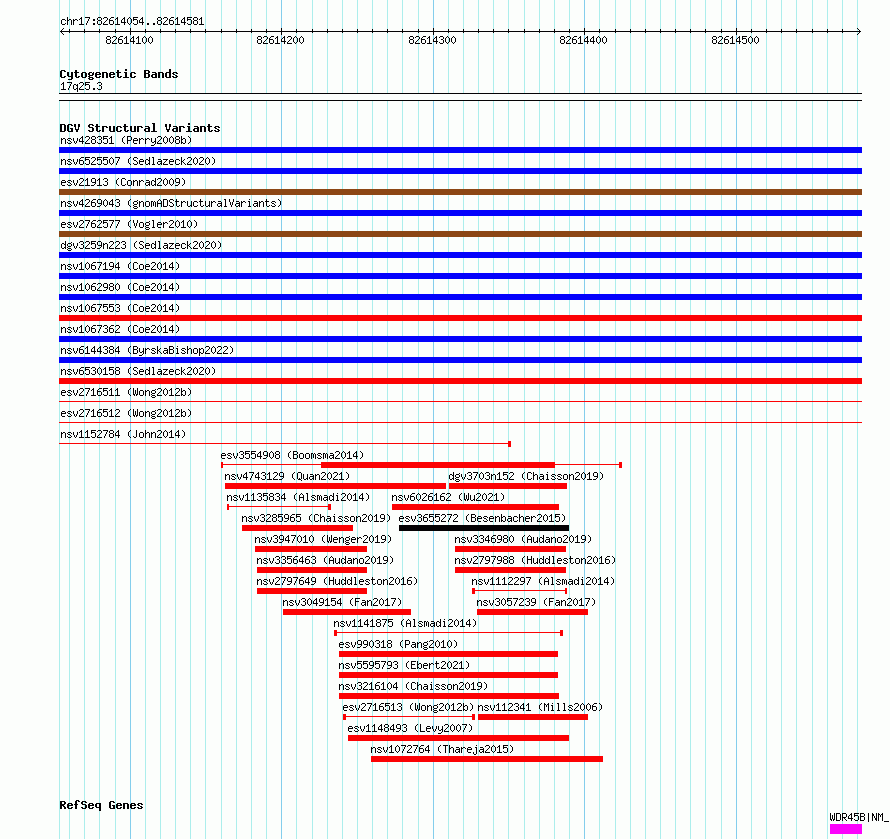Open nsv3057239 (Fan2017) label

pos(536,602)
